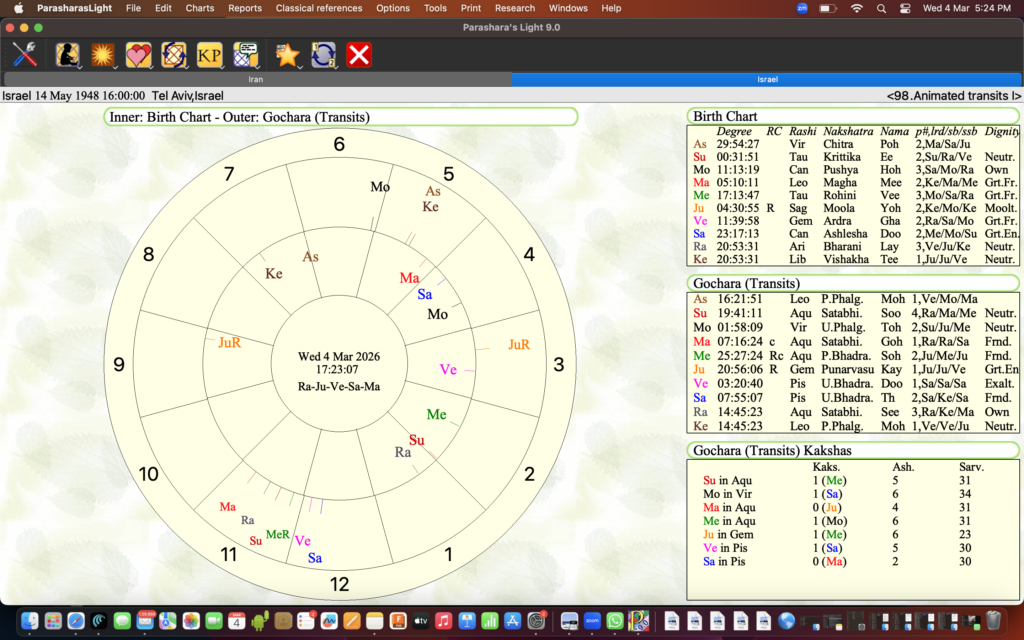Screen dimensions: 1024x640
Task: Open the tools wrench and screwdriver icon
Action: [25, 54]
